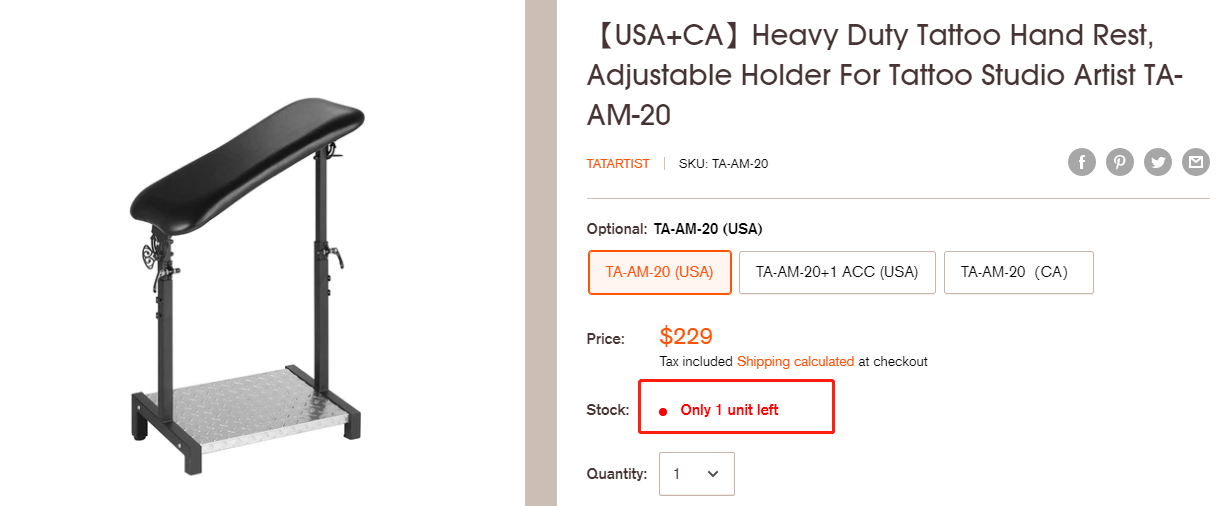Click the Stock label

coord(608,410)
